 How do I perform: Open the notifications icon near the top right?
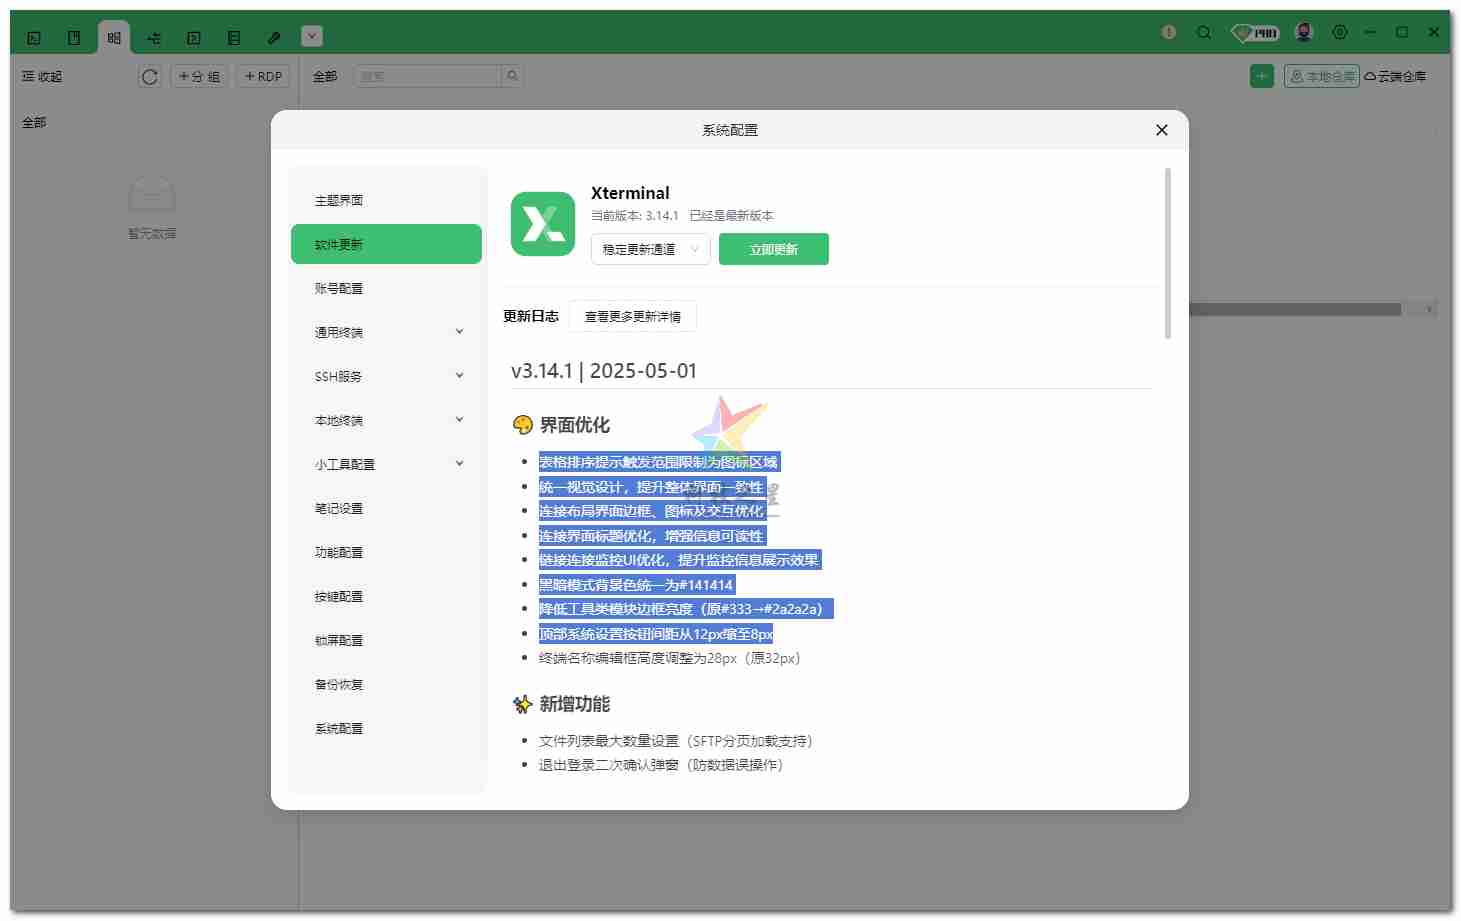(x=1168, y=32)
